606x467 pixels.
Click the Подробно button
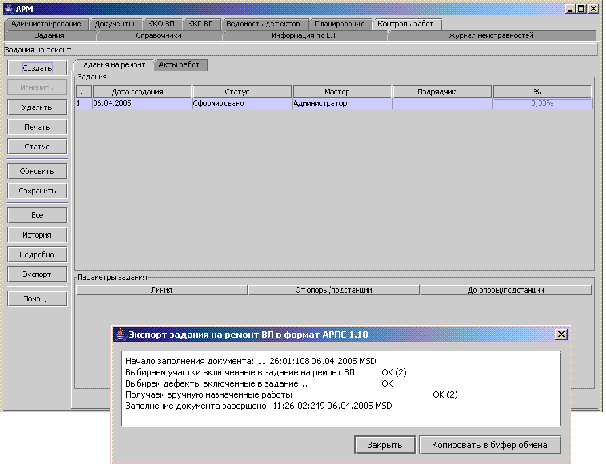pyautogui.click(x=37, y=254)
